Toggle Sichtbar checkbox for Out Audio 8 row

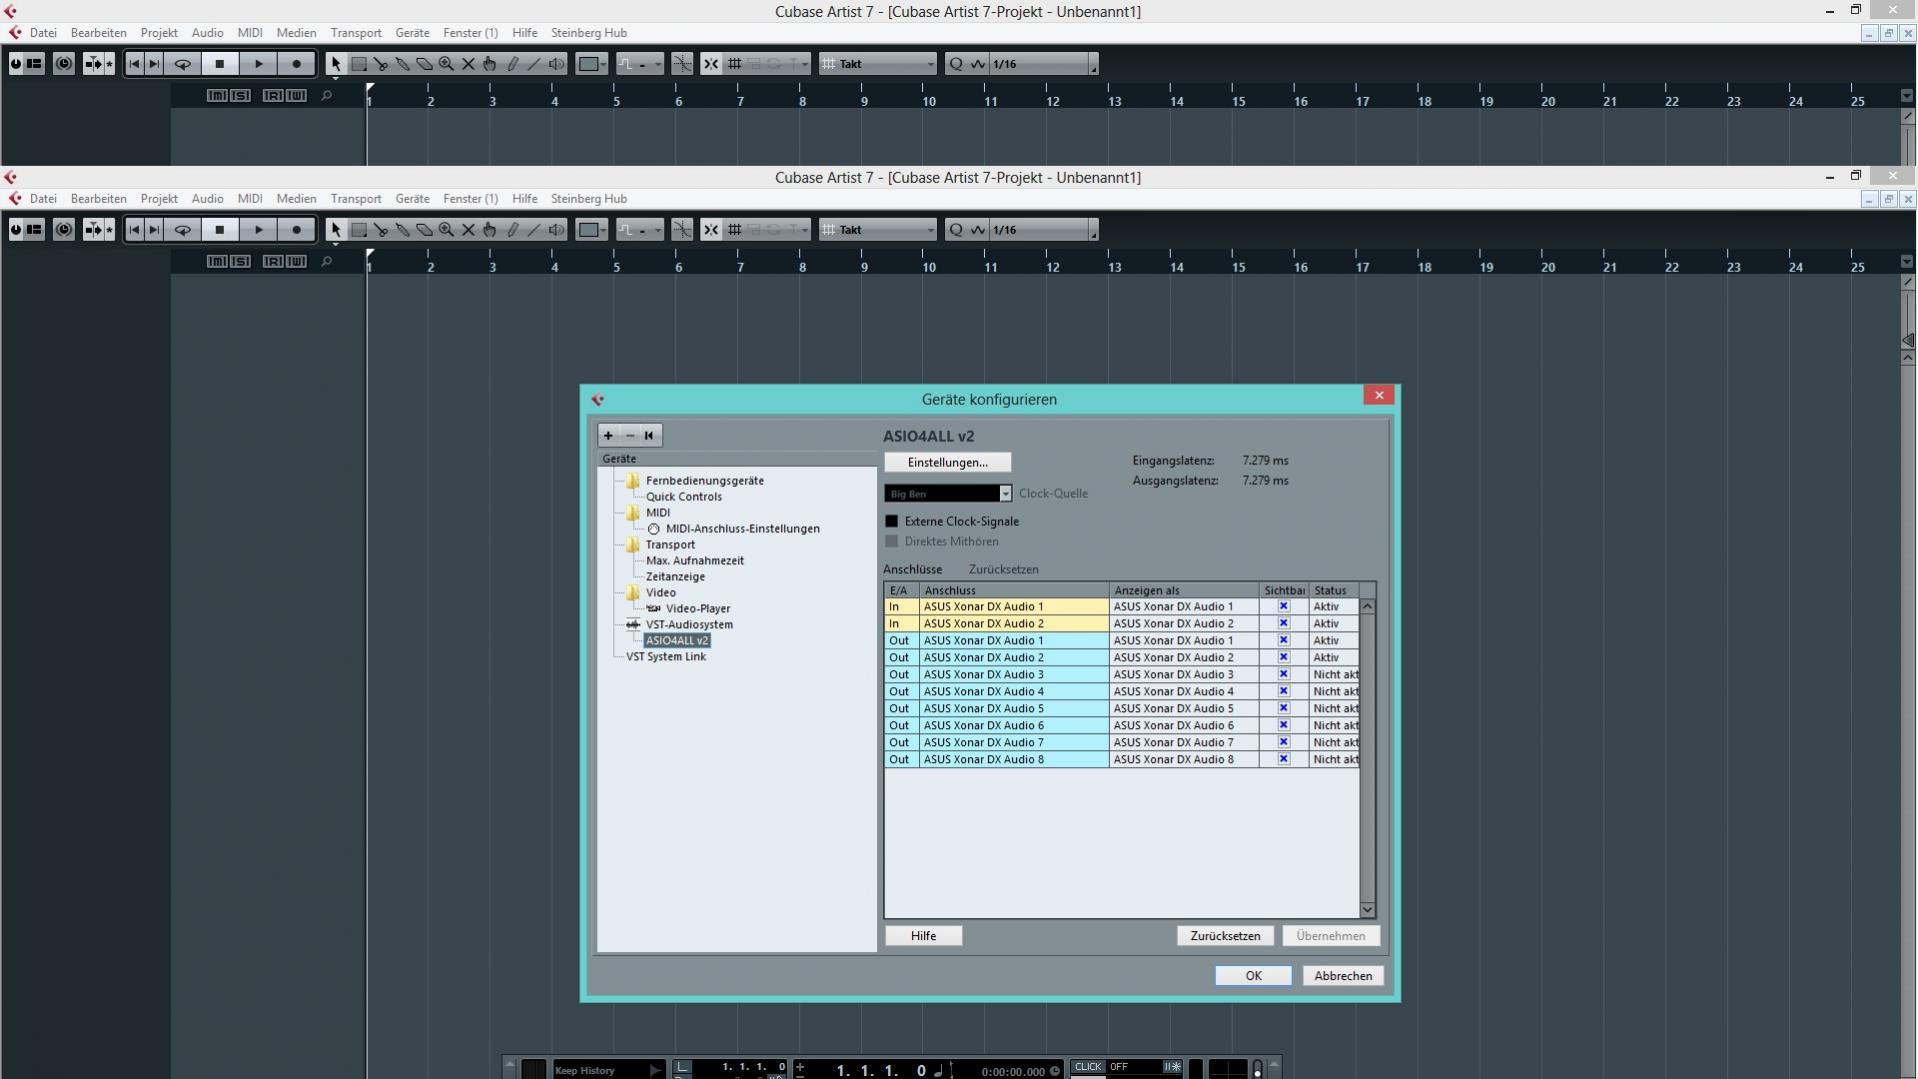pyautogui.click(x=1284, y=760)
